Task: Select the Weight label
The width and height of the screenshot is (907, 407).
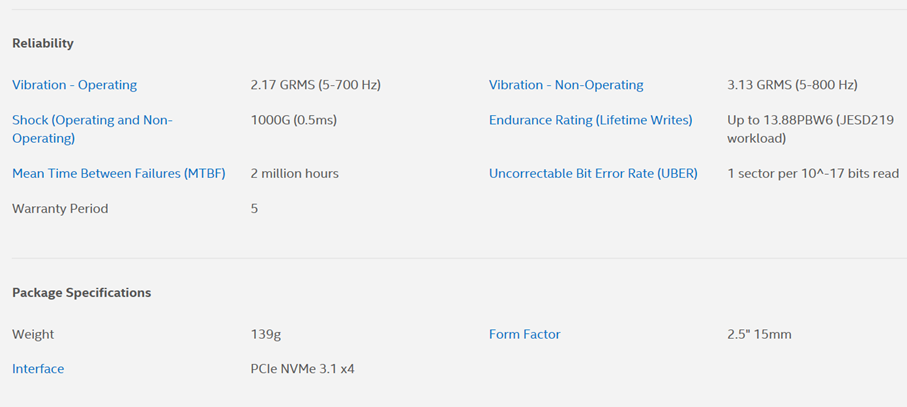Action: 33,334
